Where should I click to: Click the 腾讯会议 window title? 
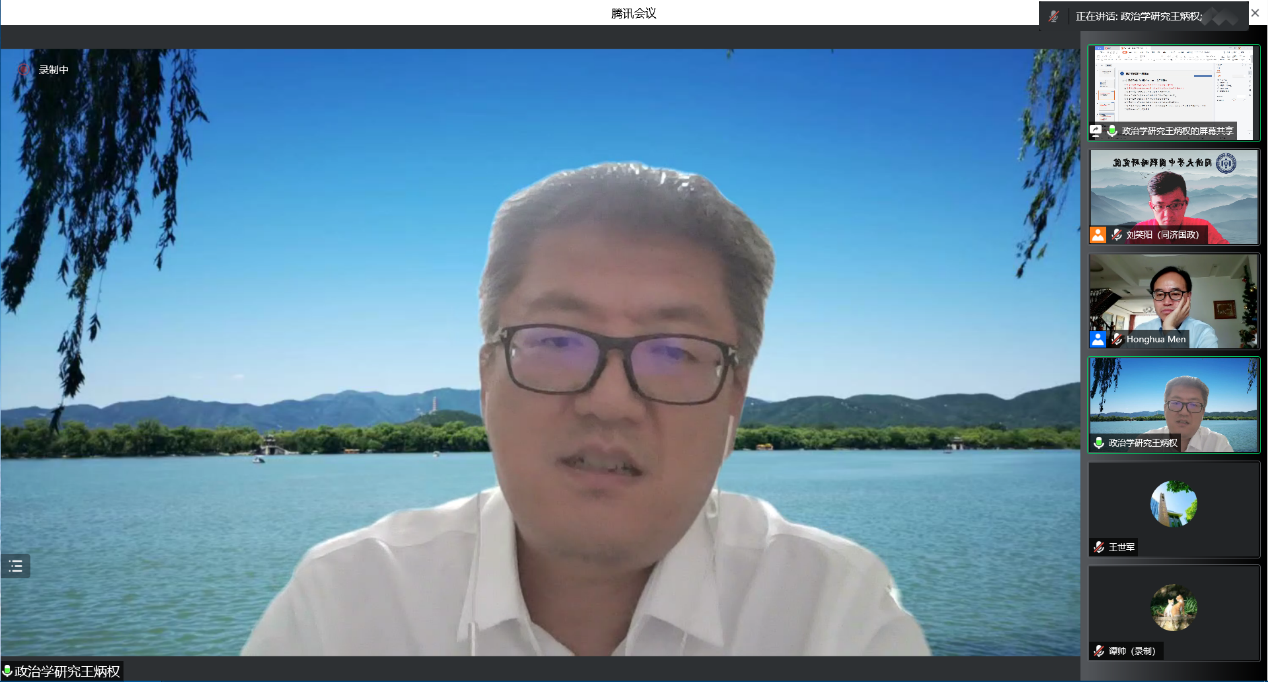pyautogui.click(x=634, y=13)
